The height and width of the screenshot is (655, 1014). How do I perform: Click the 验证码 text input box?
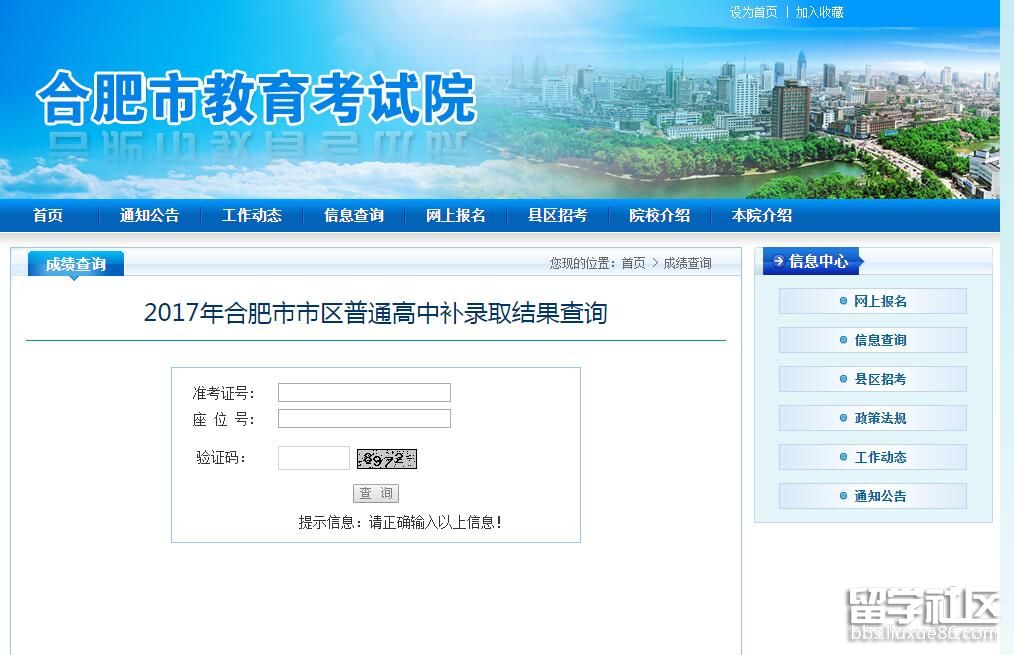click(x=314, y=458)
